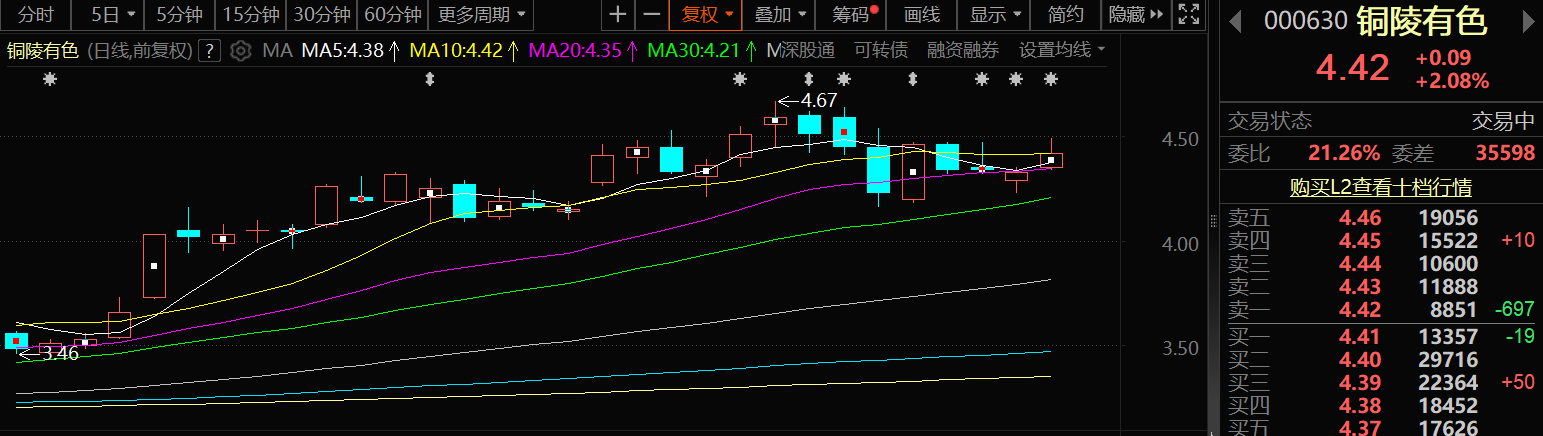Click the minus zoom-out chart button
This screenshot has width=1543, height=436.
point(651,14)
